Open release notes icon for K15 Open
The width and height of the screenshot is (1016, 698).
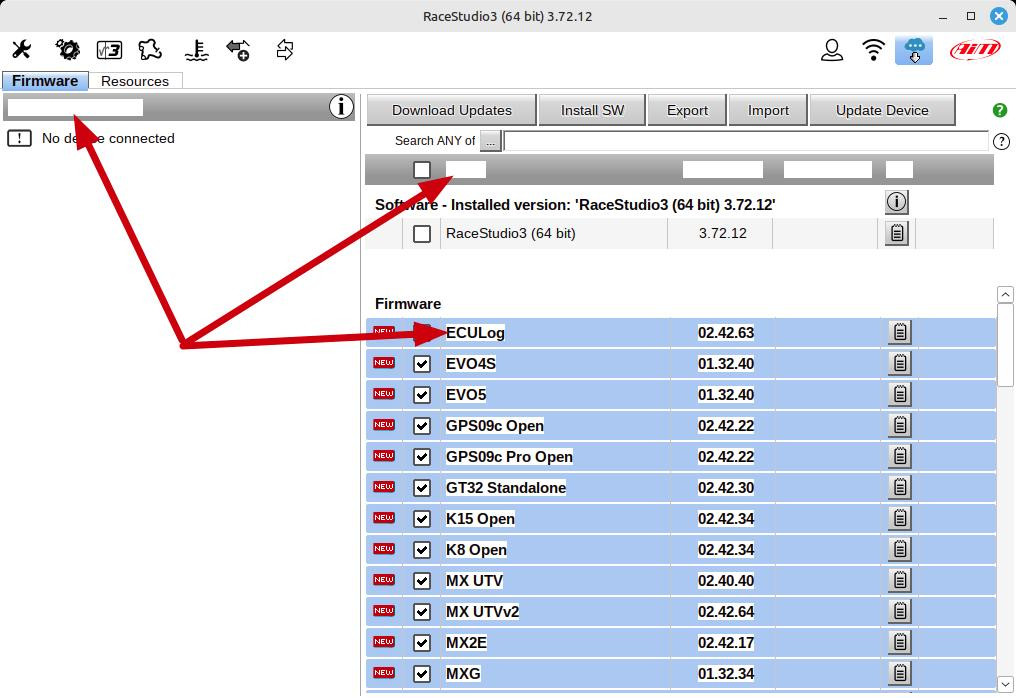[x=900, y=518]
